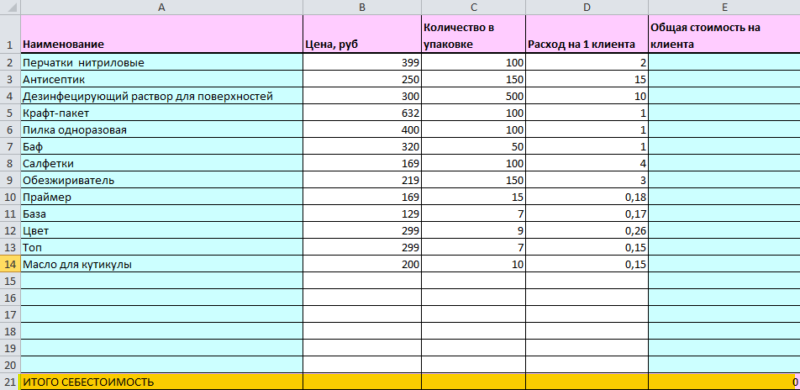Viewport: 800px width, 390px height.
Task: Select column A header
Action: pyautogui.click(x=161, y=7)
